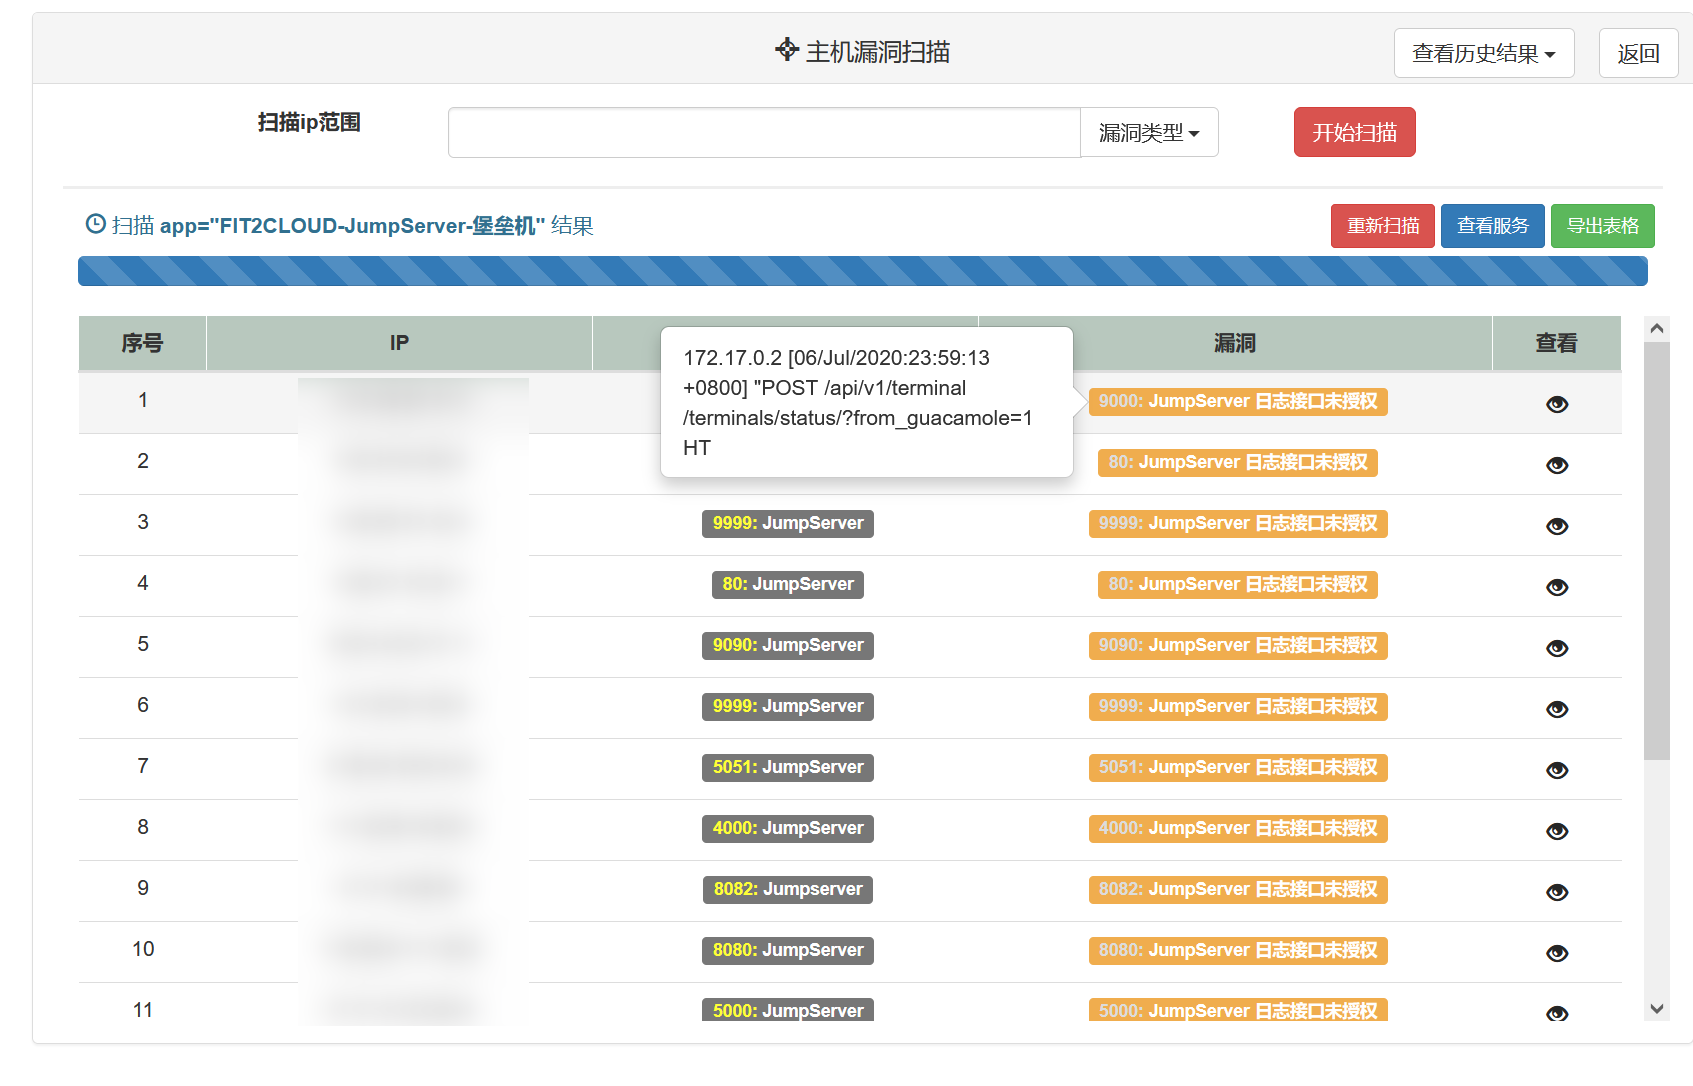Start scan with 开始扫描 button
This screenshot has width=1693, height=1086.
[1354, 132]
